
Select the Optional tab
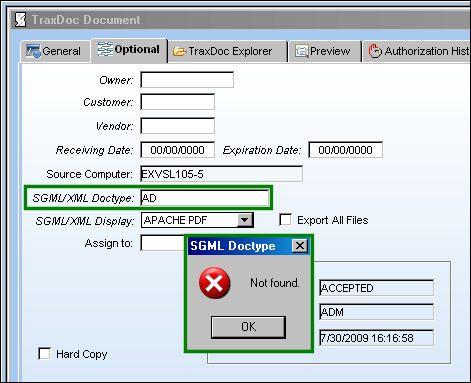point(129,50)
